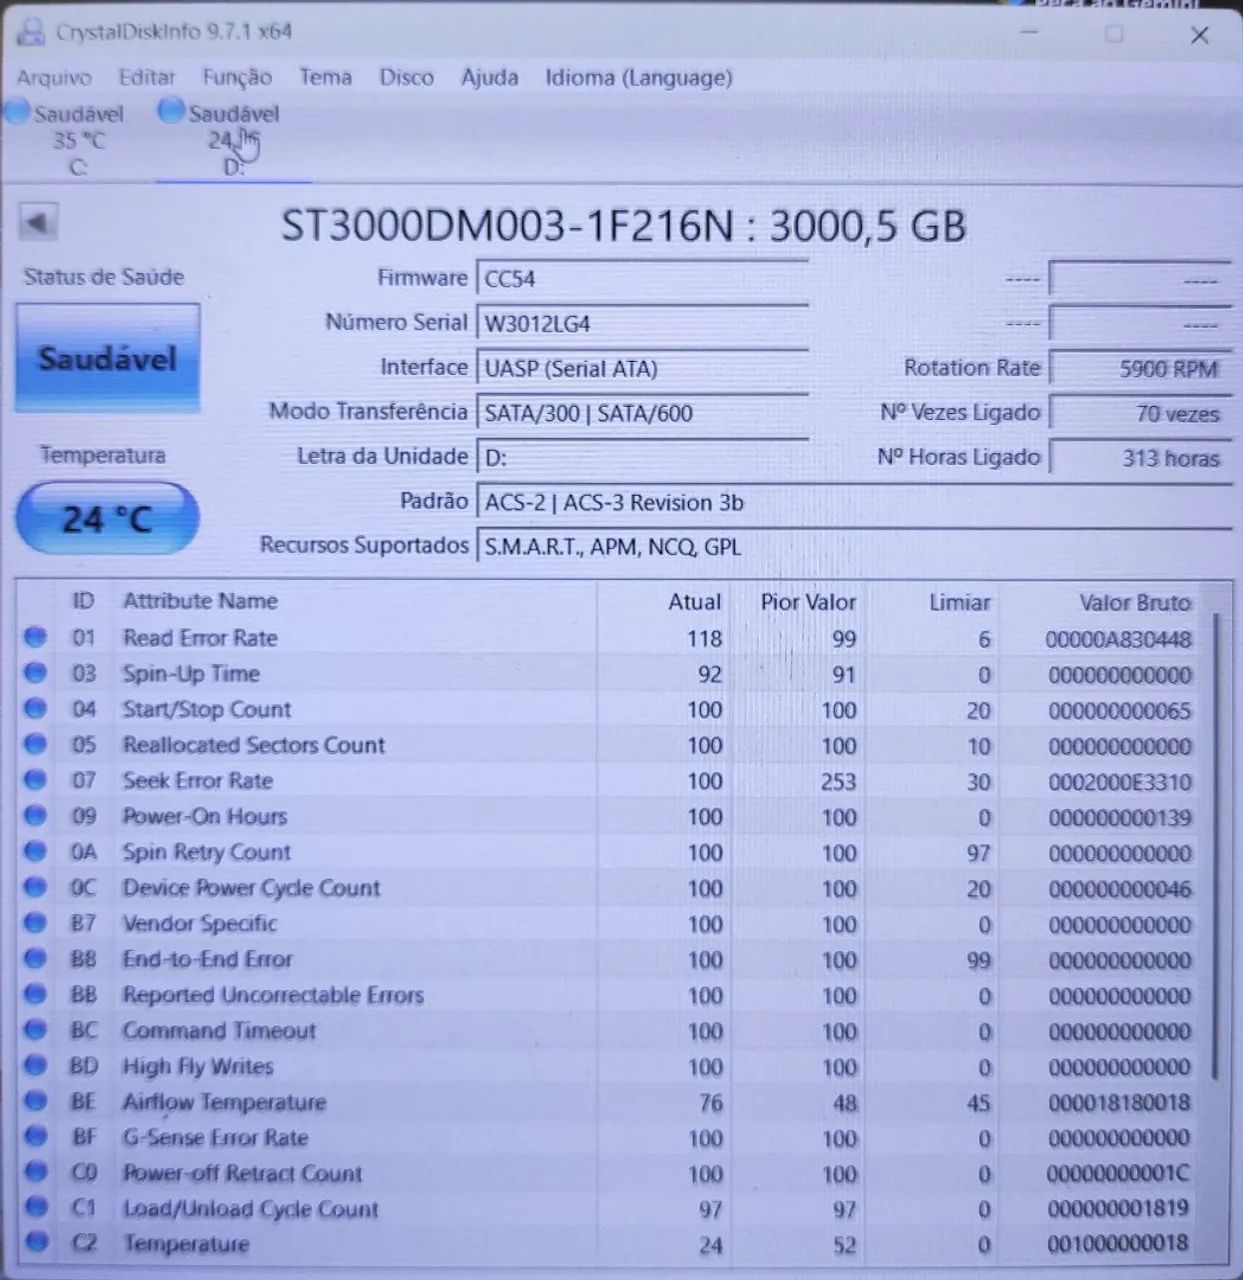
Task: Click status icon of High Fly Writes row
Action: point(35,1065)
